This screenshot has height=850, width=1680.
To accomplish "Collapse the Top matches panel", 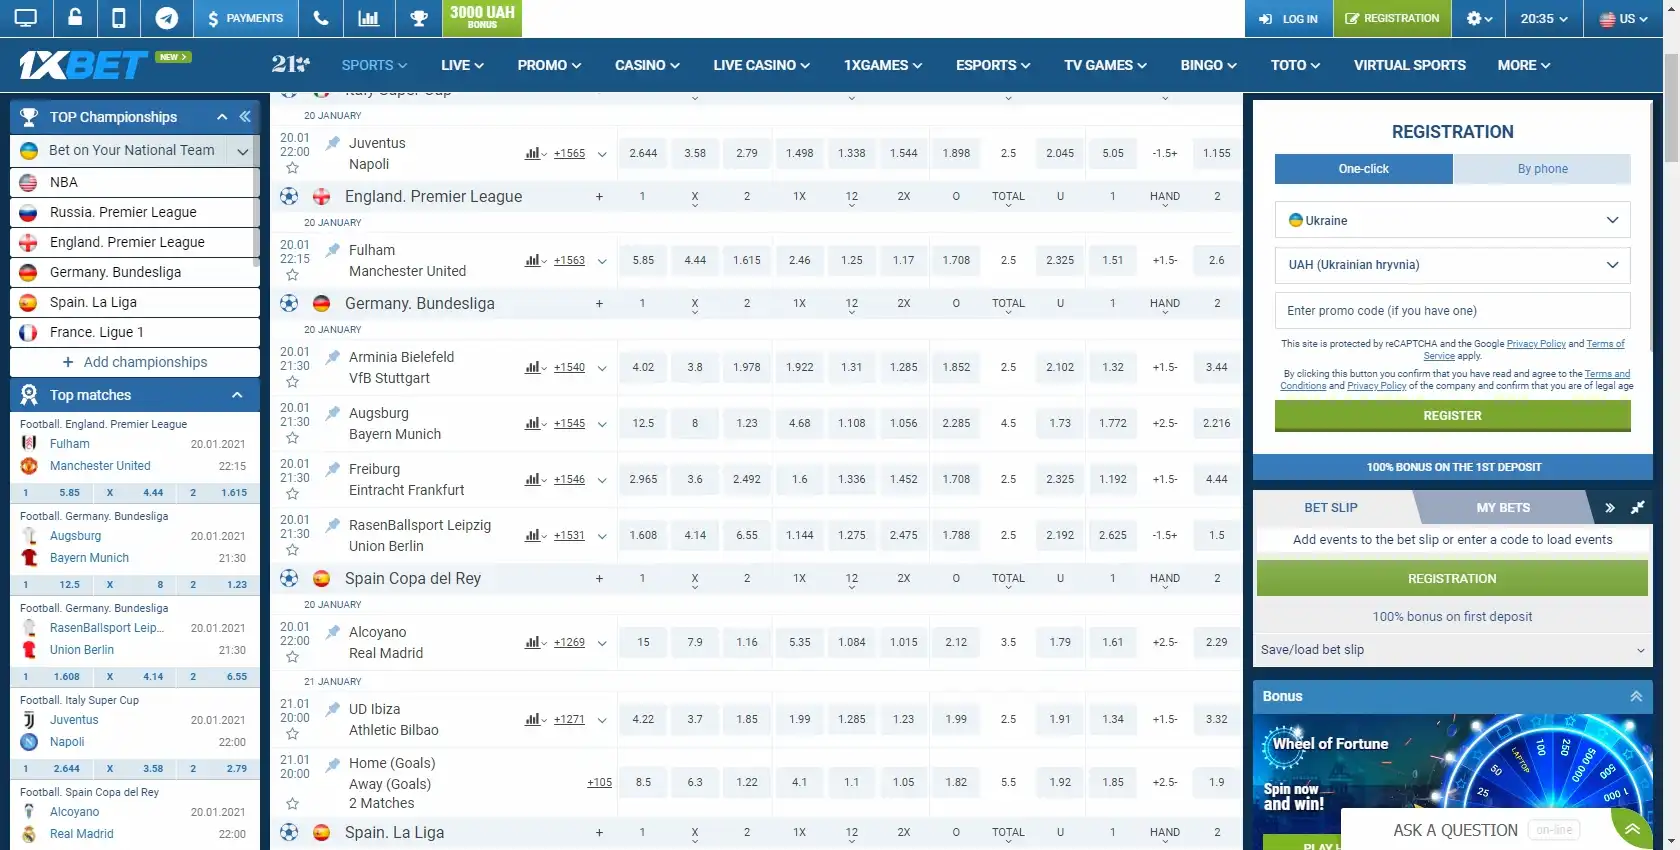I will (x=237, y=395).
